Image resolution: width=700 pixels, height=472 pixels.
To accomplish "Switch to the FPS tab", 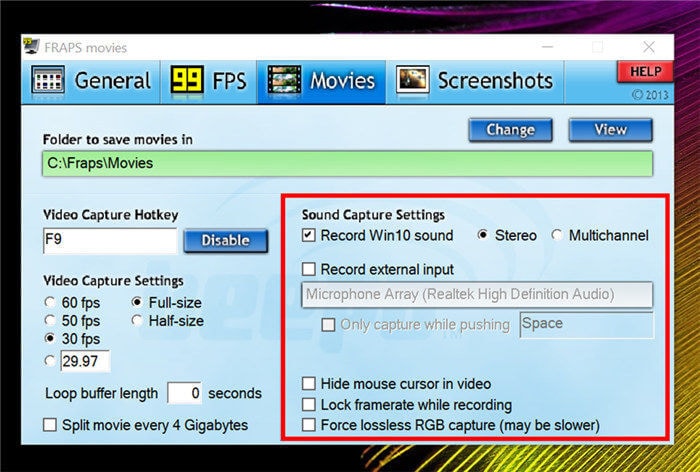I will point(208,82).
